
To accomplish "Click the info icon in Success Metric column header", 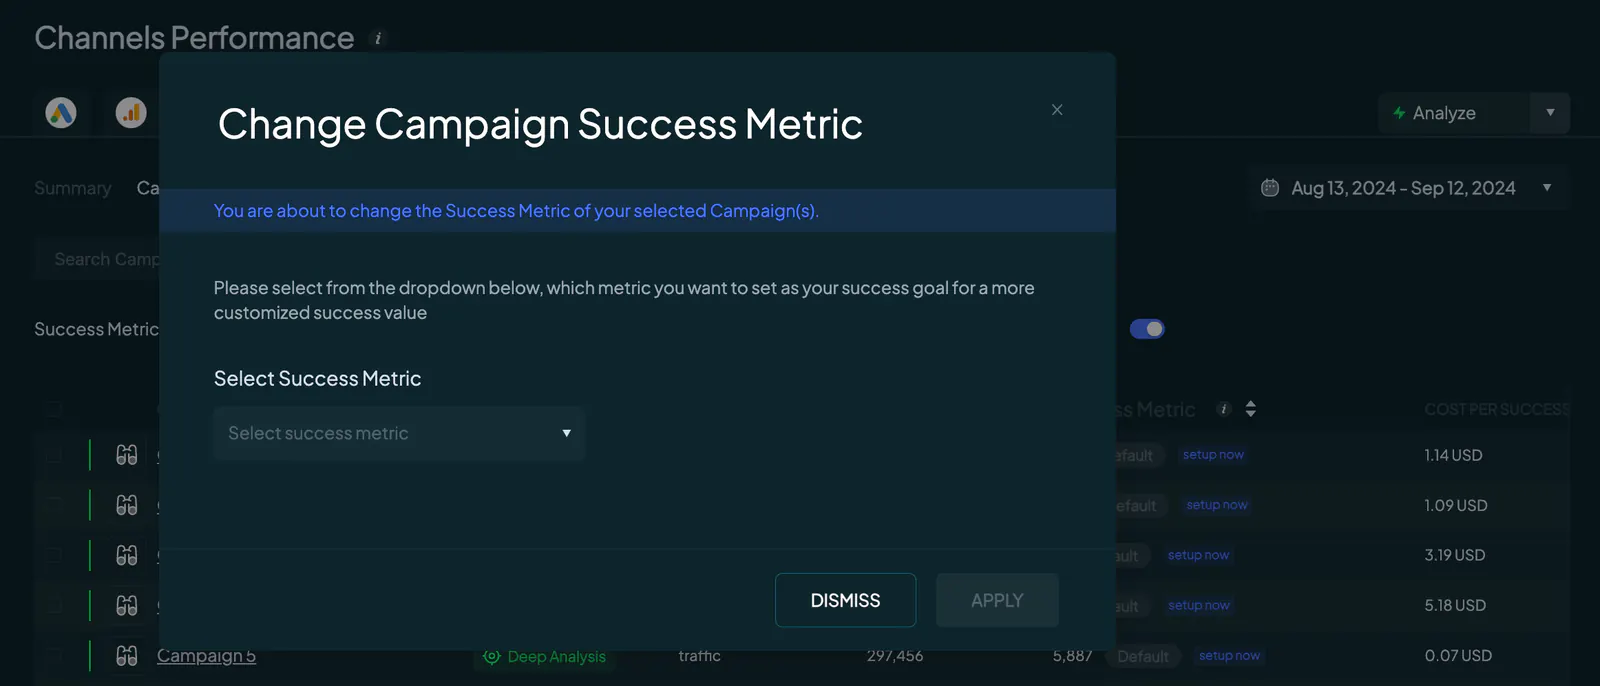I will 1223,409.
